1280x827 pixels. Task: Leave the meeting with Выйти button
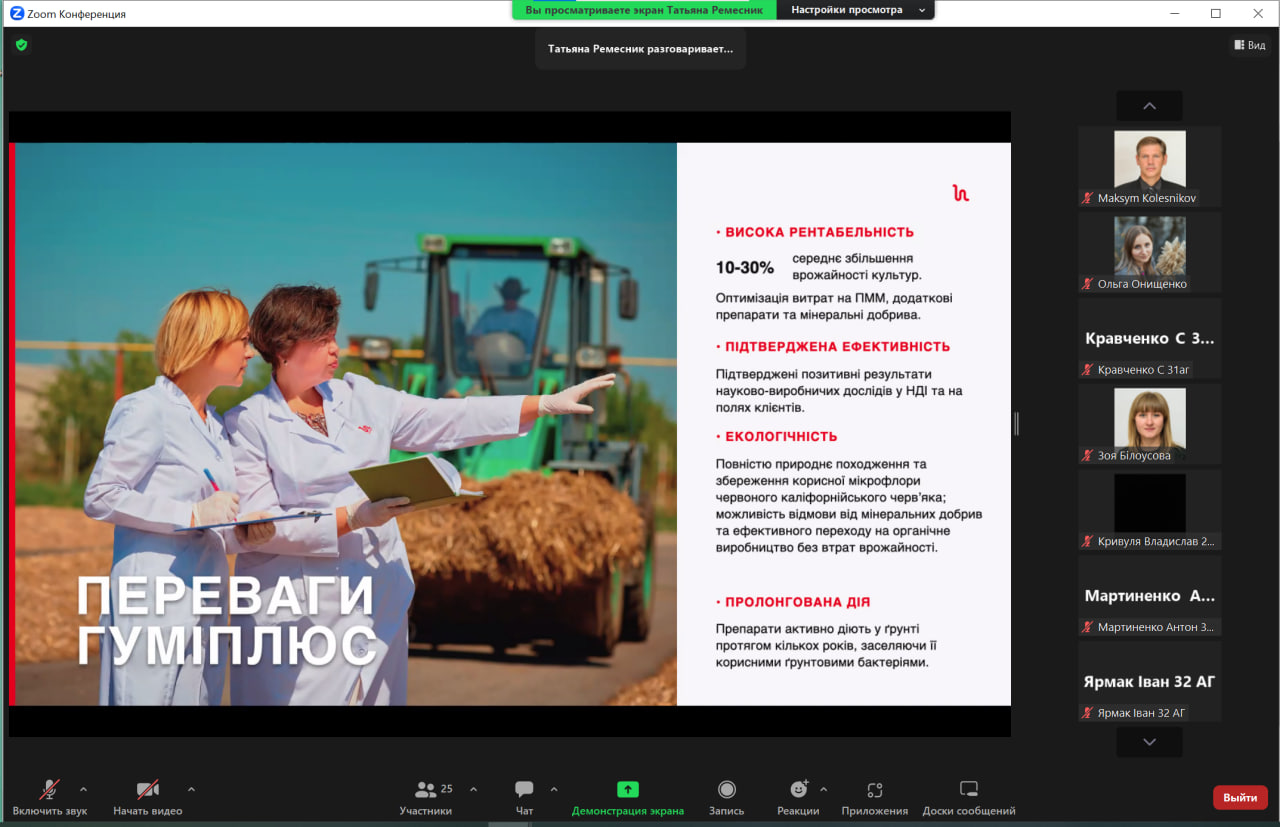[1240, 797]
